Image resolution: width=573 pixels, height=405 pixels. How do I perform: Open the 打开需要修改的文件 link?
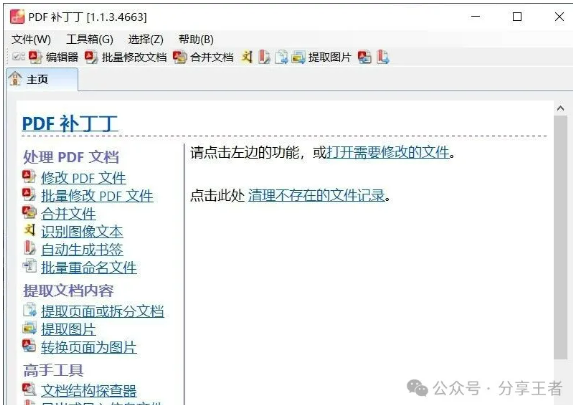click(388, 152)
